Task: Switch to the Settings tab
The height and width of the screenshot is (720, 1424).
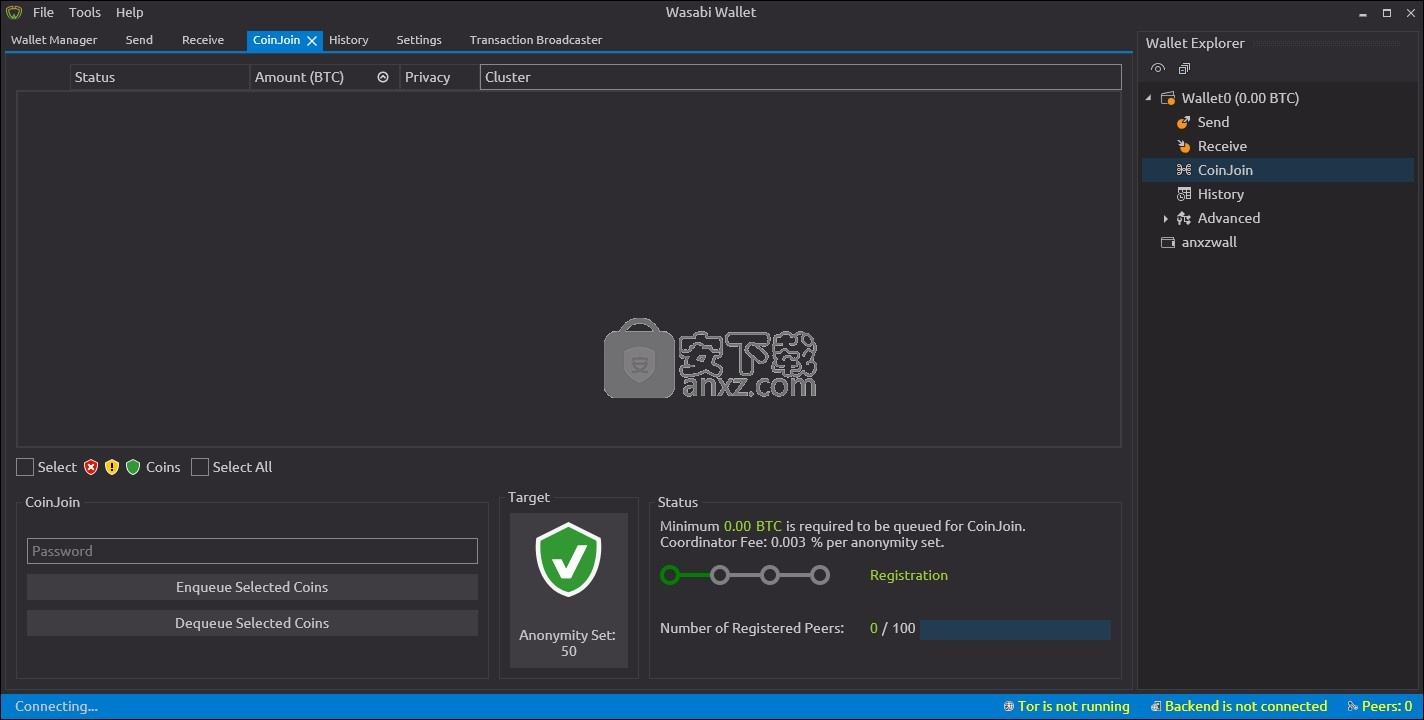Action: coord(419,40)
